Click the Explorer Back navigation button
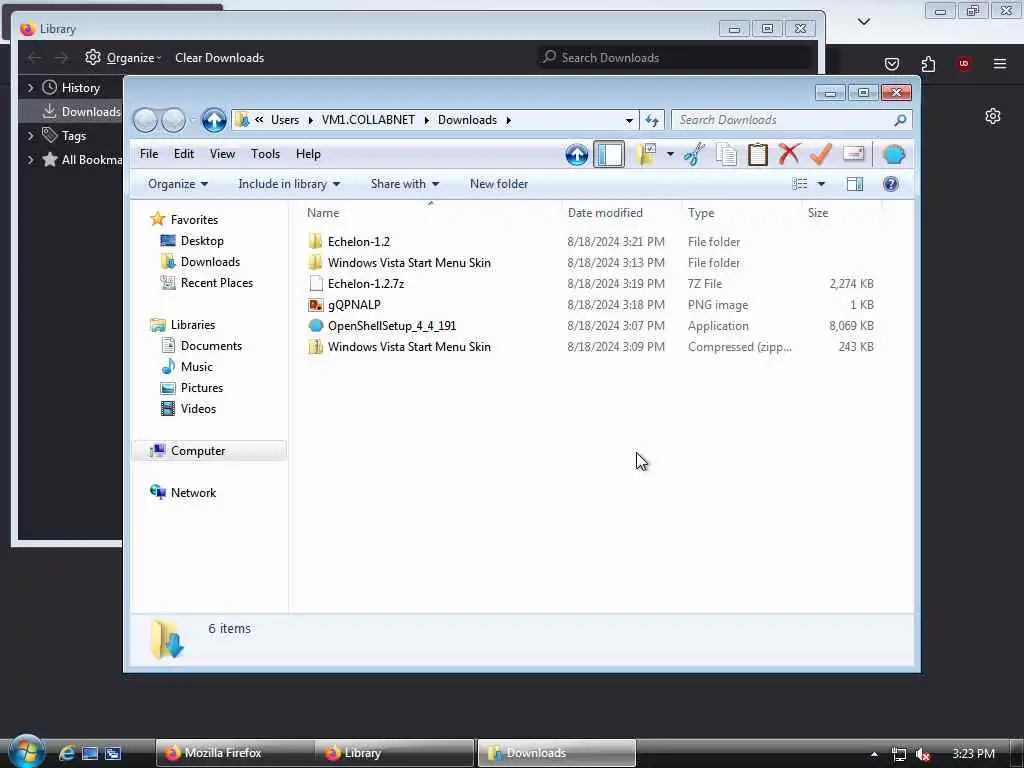This screenshot has width=1024, height=768. pos(145,120)
